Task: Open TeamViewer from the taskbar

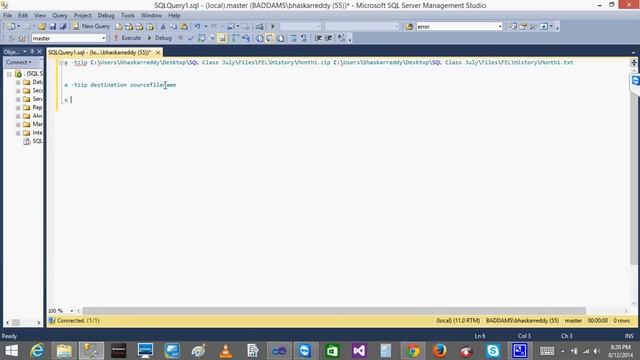Action: coord(305,351)
